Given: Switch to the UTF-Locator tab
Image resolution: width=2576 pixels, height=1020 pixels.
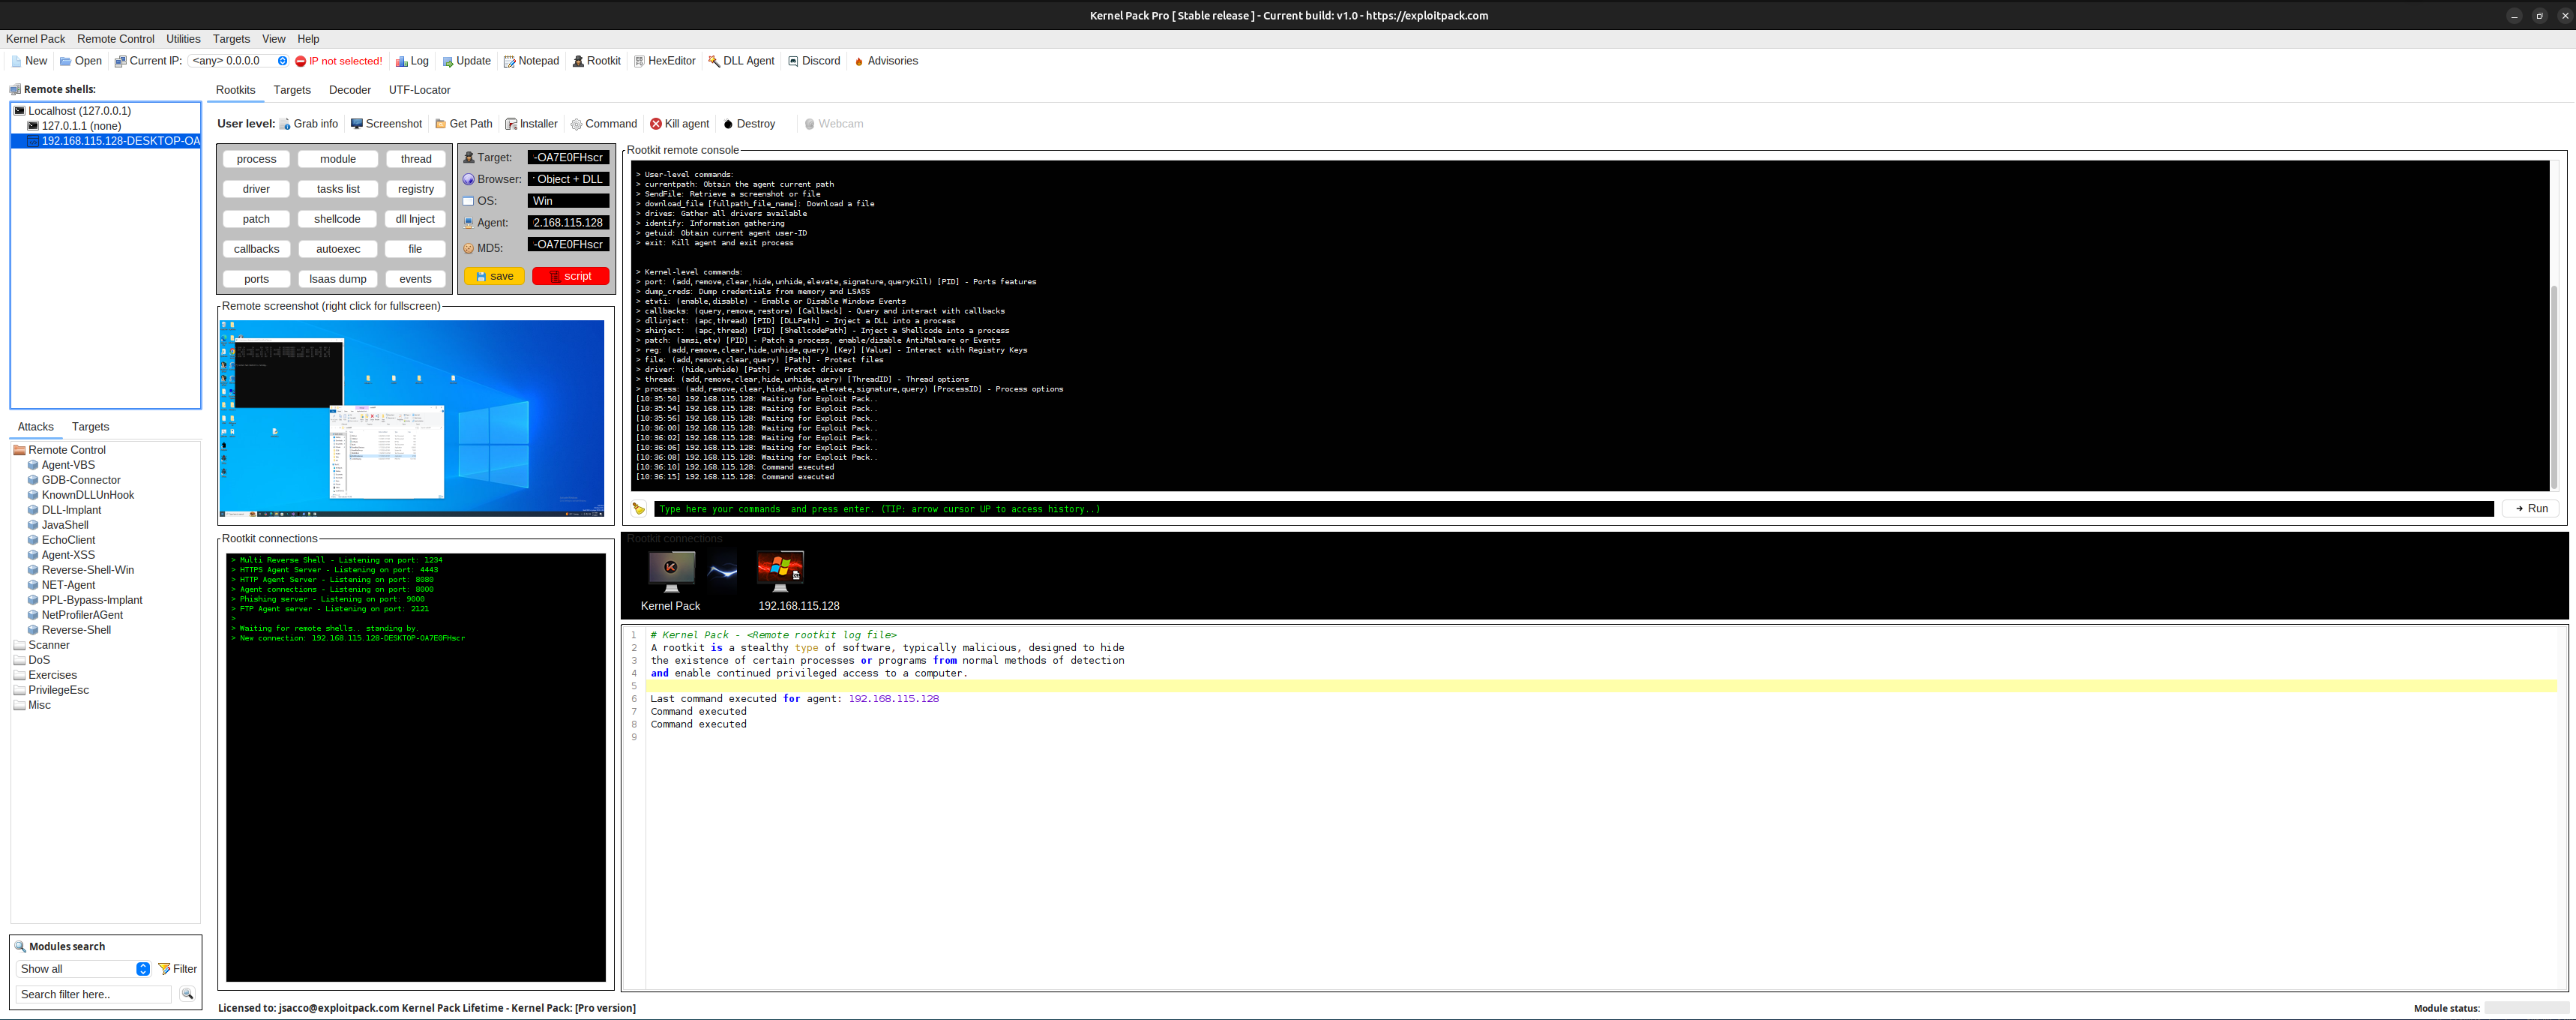Looking at the screenshot, I should (419, 90).
